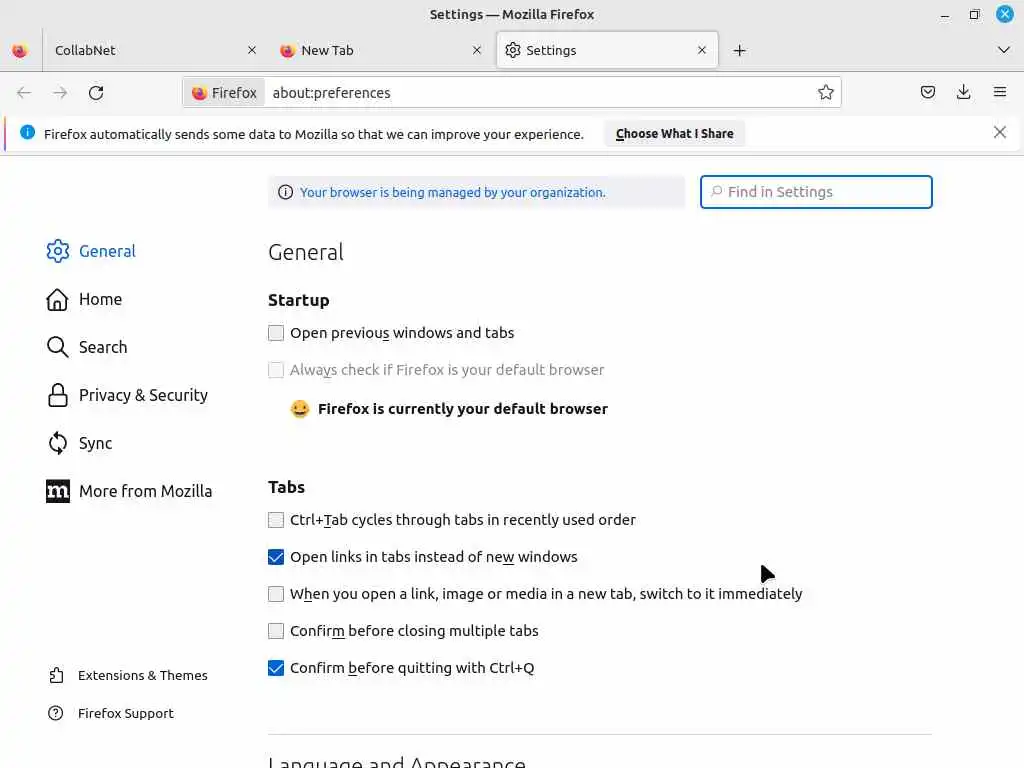Screen dimensions: 1024x768
Task: Enable Confirm before closing multiple tabs
Action: point(276,631)
